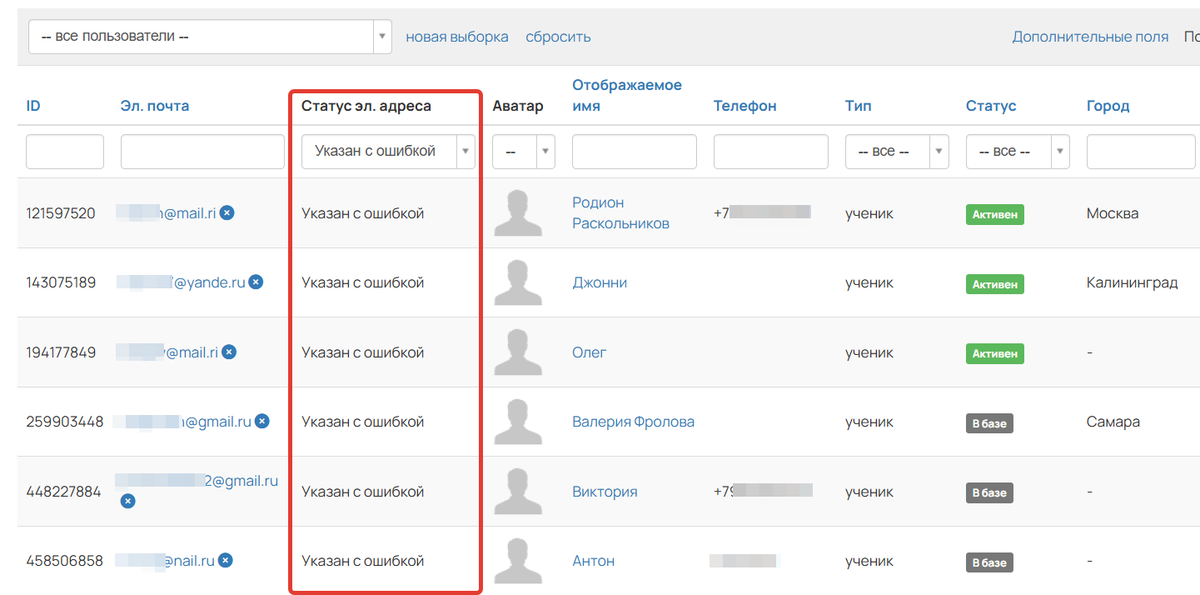Click the error icon beside the @yande.ru email
The width and height of the screenshot is (1200, 595).
(256, 283)
